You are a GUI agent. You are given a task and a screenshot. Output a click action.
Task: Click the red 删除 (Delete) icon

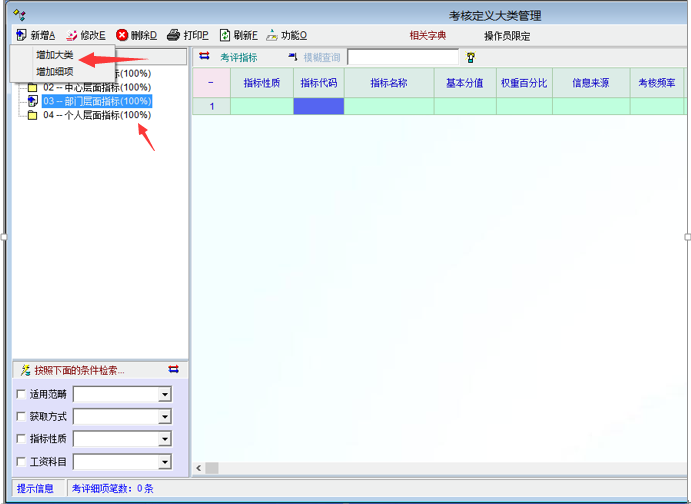[122, 35]
